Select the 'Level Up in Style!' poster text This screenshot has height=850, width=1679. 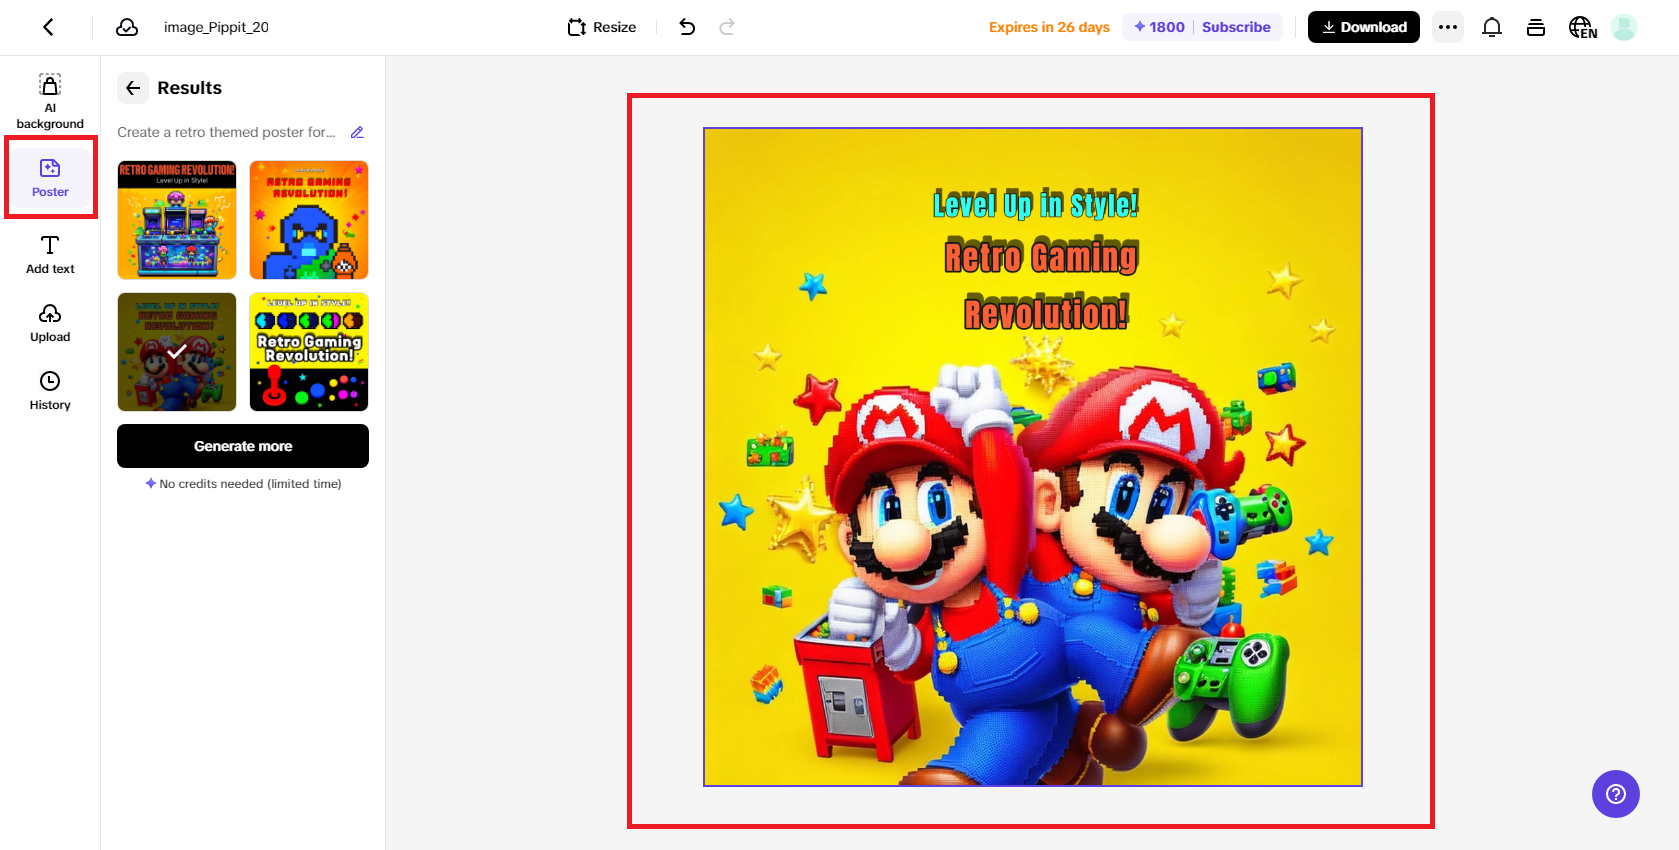pos(1035,204)
